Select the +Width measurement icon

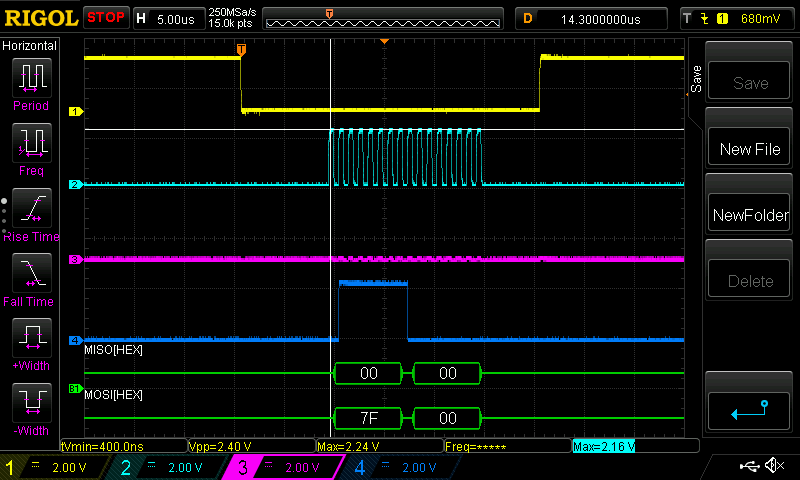[32, 338]
